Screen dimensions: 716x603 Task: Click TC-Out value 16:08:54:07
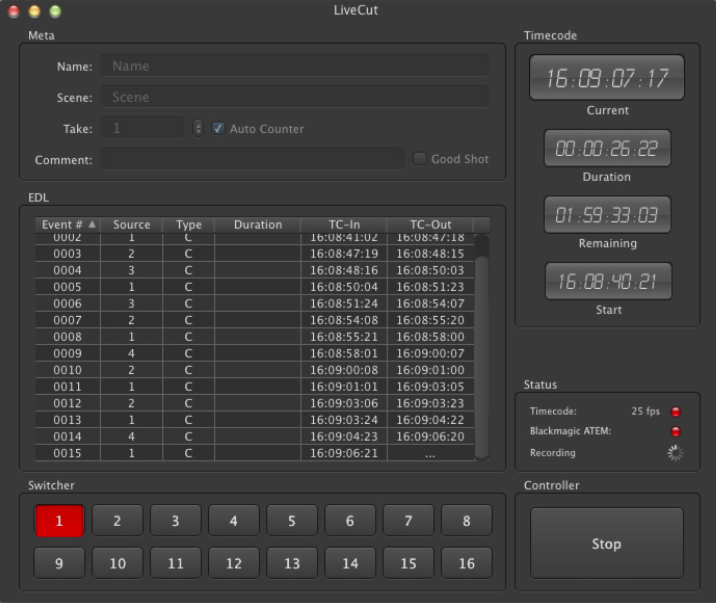[x=430, y=304]
